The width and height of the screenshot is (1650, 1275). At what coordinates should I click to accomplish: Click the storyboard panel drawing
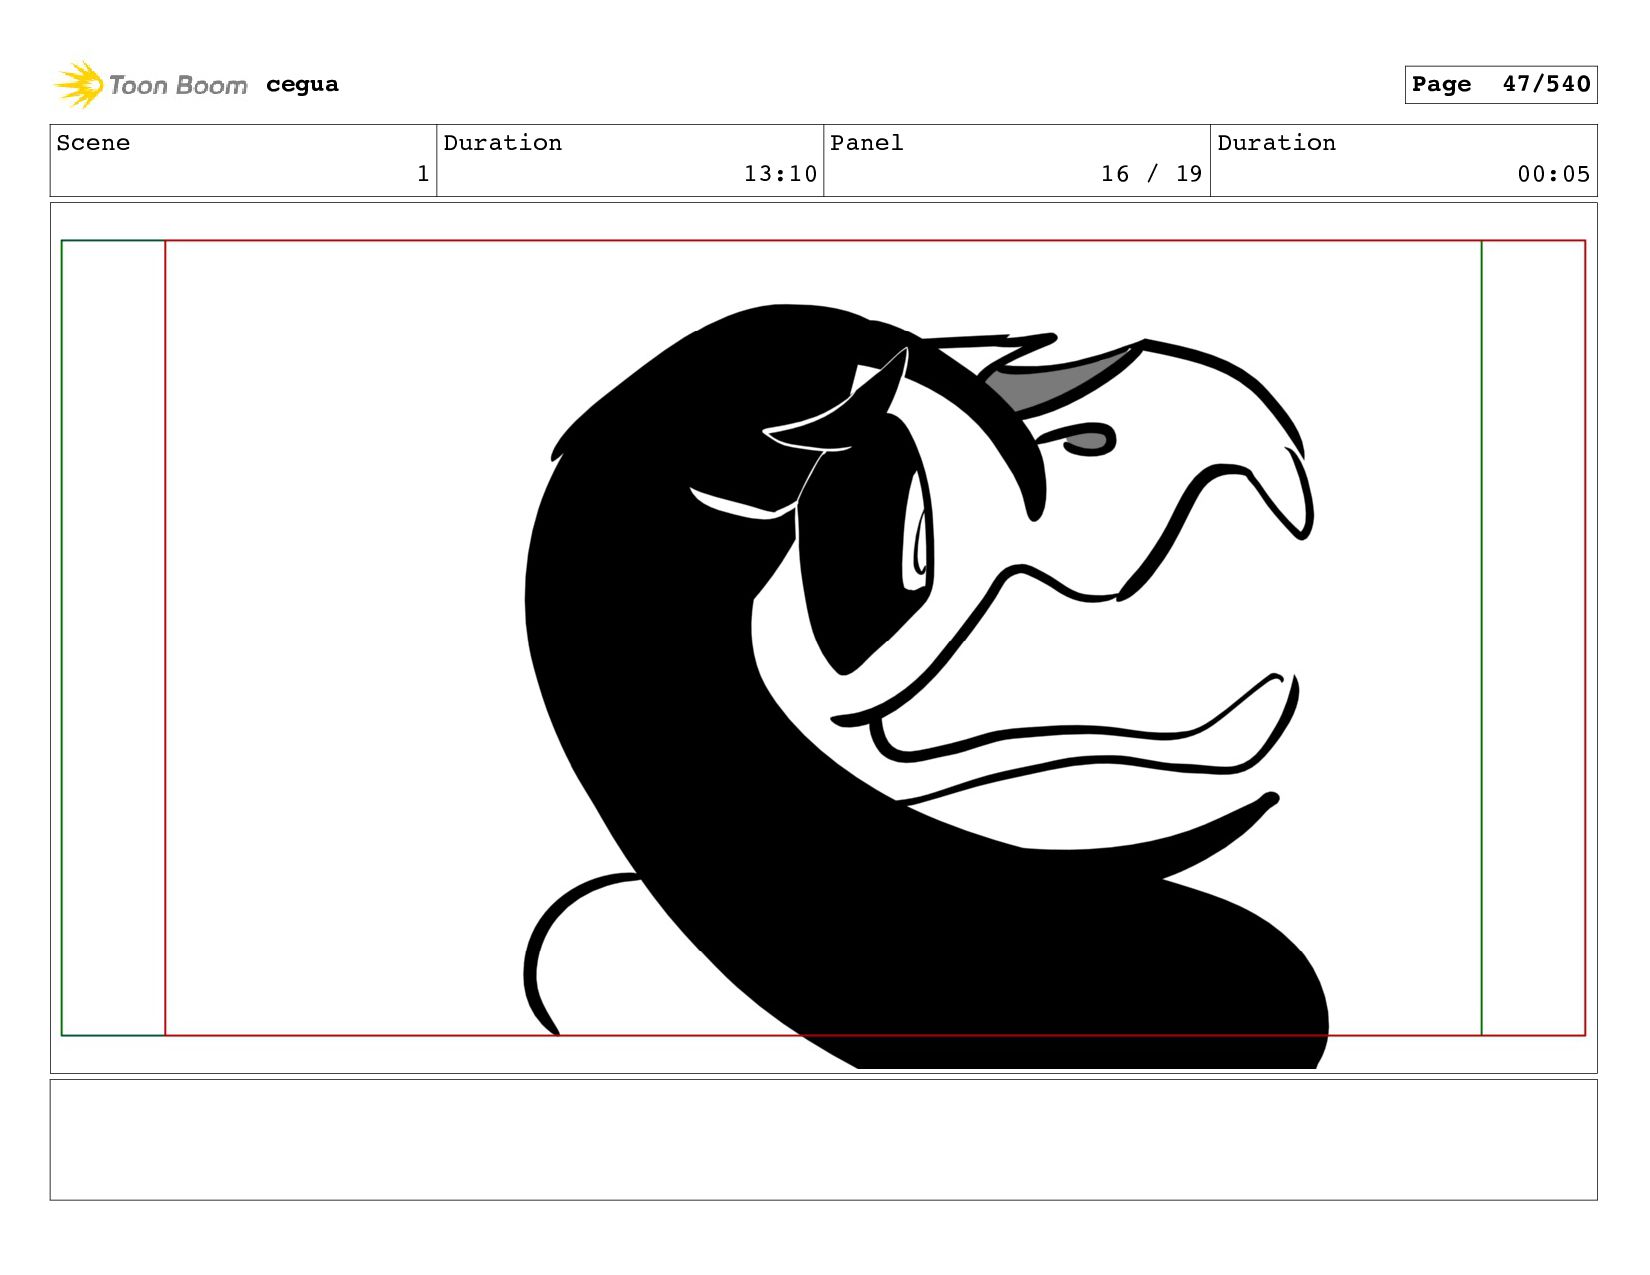823,638
